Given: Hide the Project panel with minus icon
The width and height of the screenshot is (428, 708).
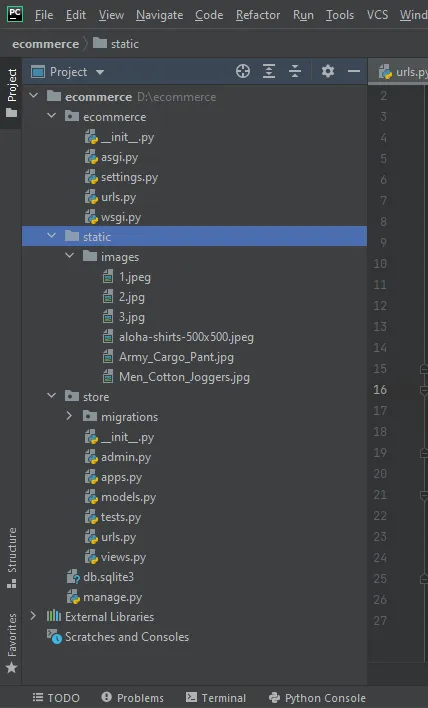Looking at the screenshot, I should [354, 71].
